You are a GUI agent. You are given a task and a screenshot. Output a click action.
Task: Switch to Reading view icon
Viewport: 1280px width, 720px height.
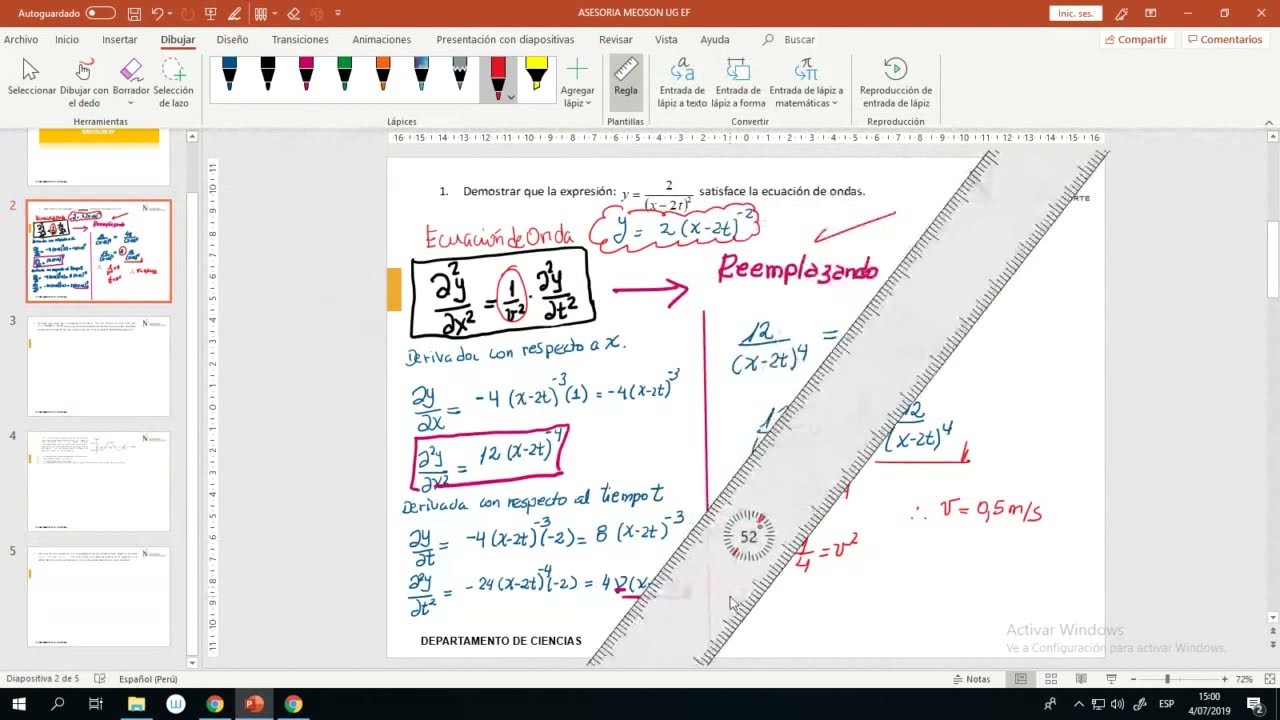coord(1081,679)
